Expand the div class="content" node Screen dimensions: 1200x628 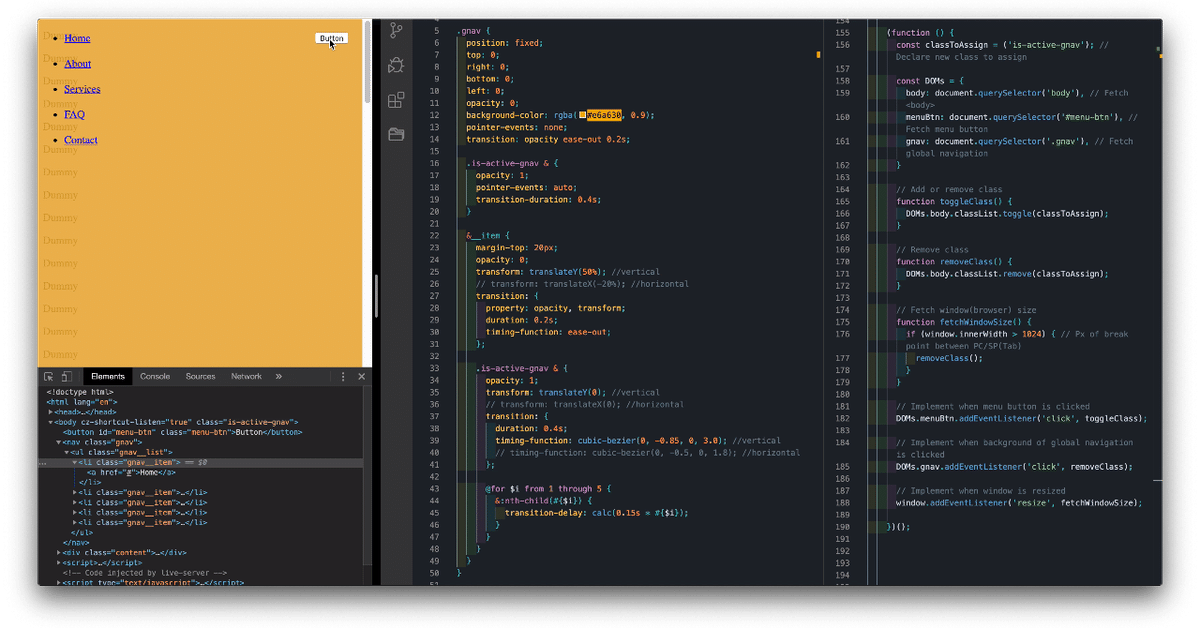[59, 552]
